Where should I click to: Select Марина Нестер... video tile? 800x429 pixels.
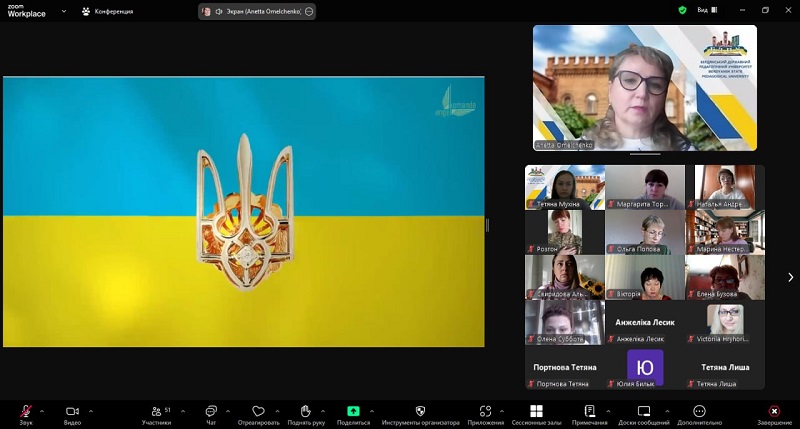(x=725, y=232)
